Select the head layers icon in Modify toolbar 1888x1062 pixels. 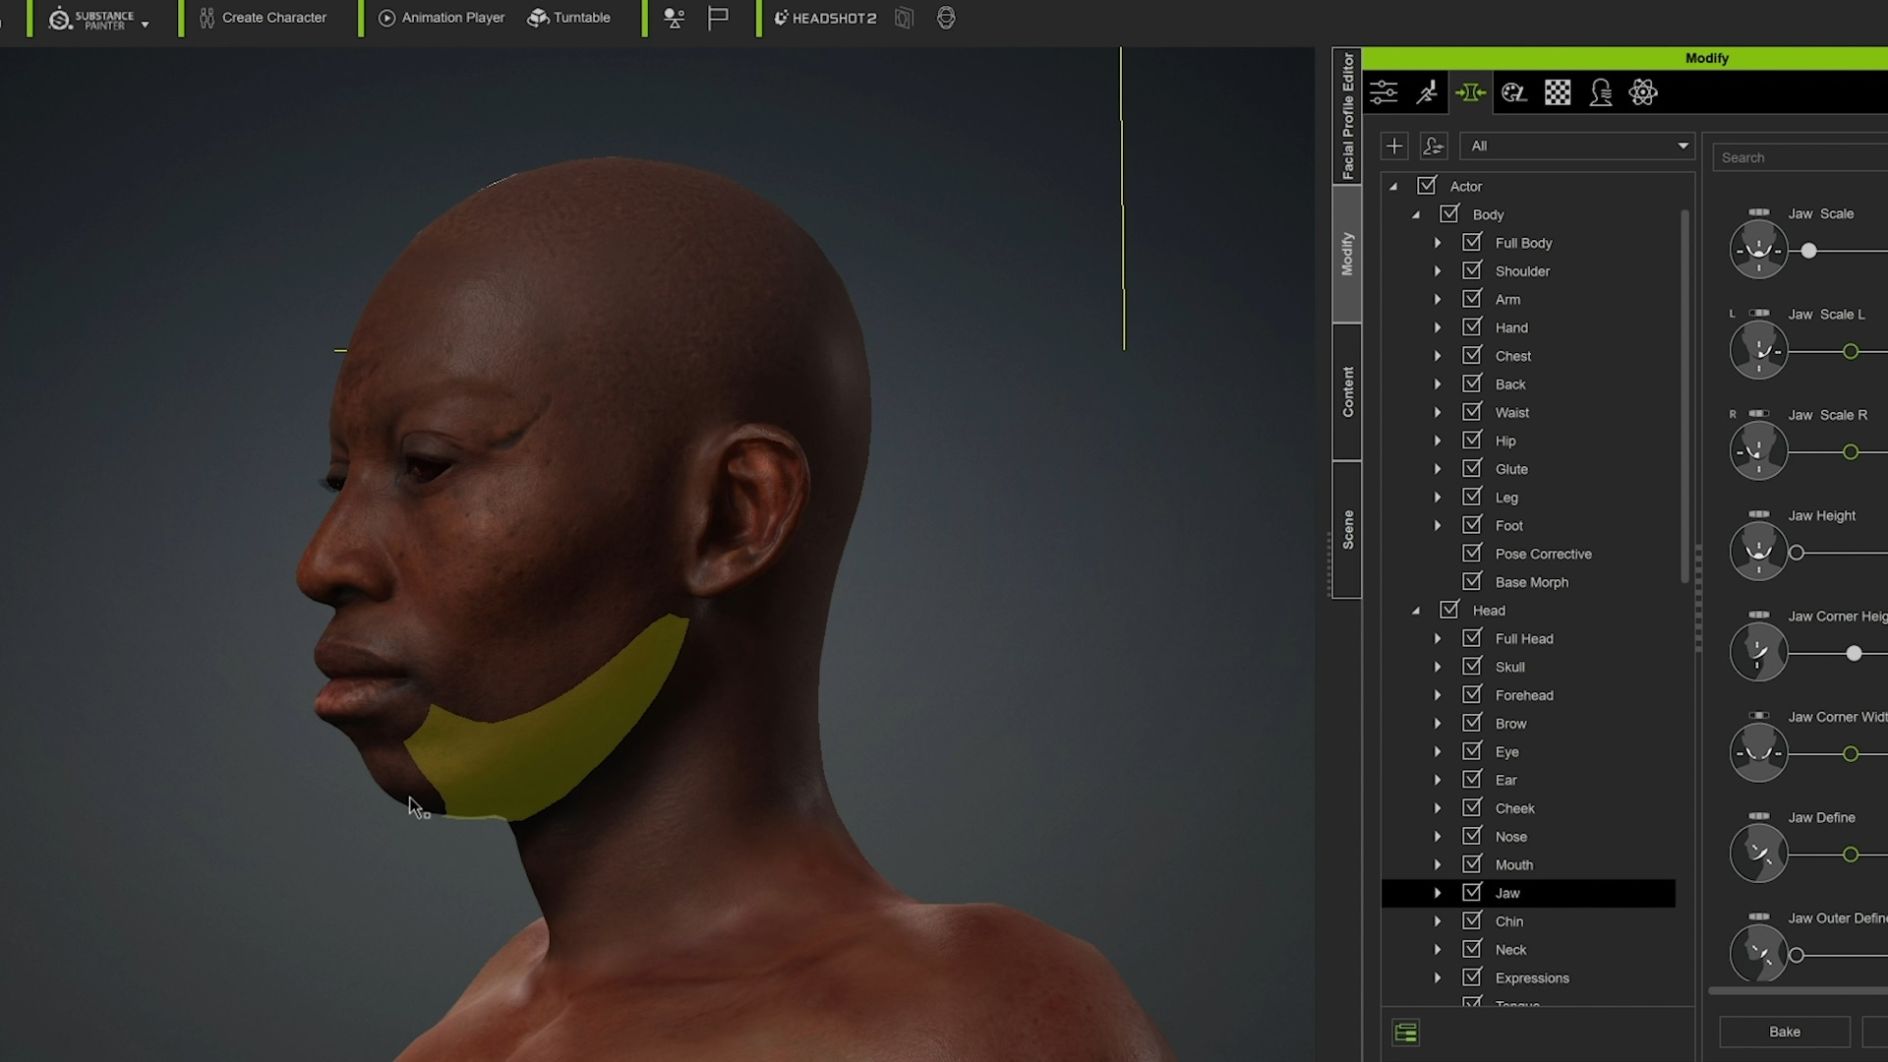point(1599,92)
